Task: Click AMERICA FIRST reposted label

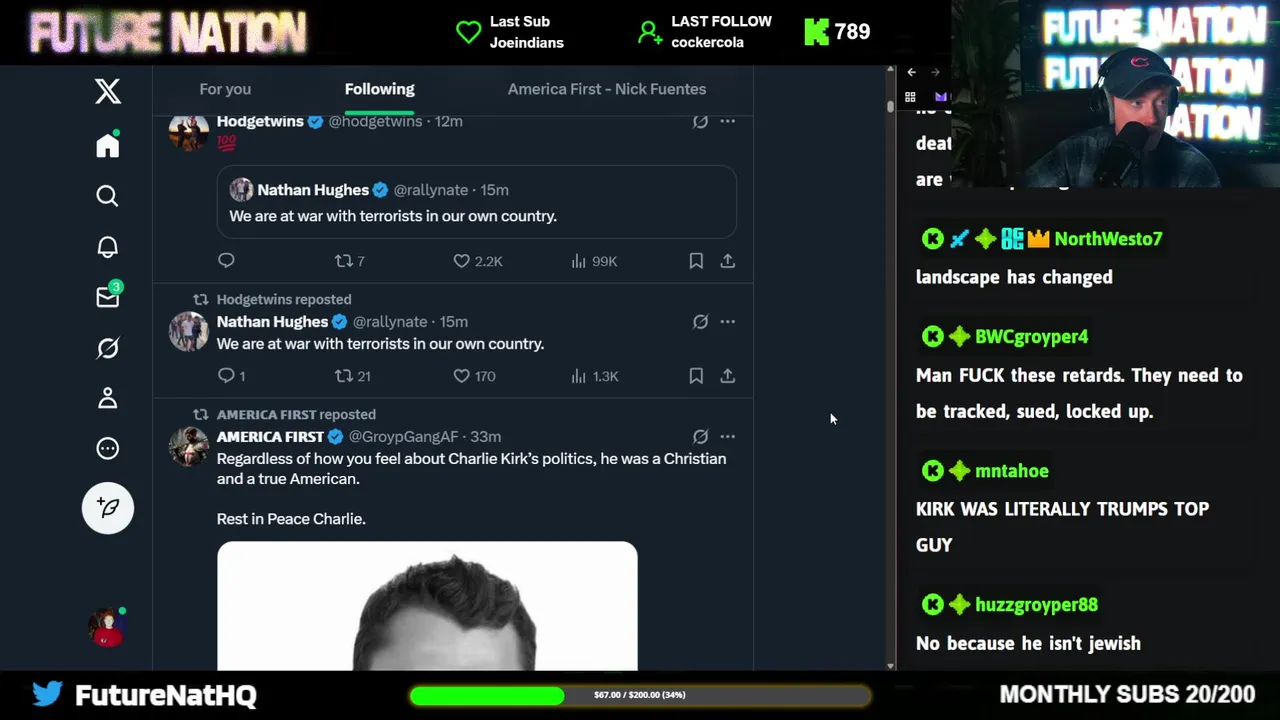Action: (296, 414)
